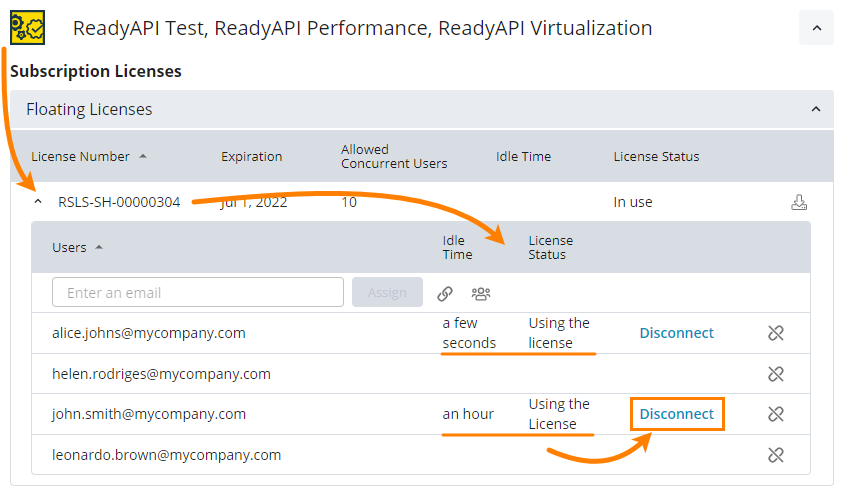Unassign leonardo.brown@mycompany.com using the unlink icon
The width and height of the screenshot is (841, 494).
point(775,455)
